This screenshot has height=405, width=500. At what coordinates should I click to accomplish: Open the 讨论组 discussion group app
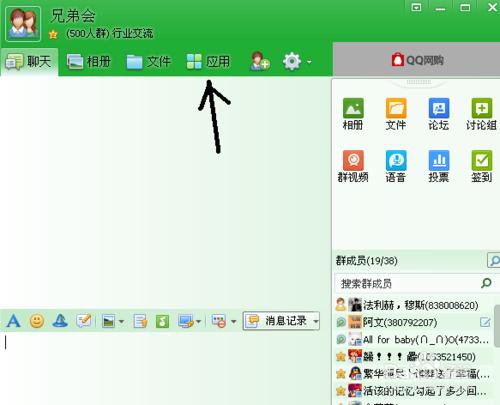coord(481,114)
